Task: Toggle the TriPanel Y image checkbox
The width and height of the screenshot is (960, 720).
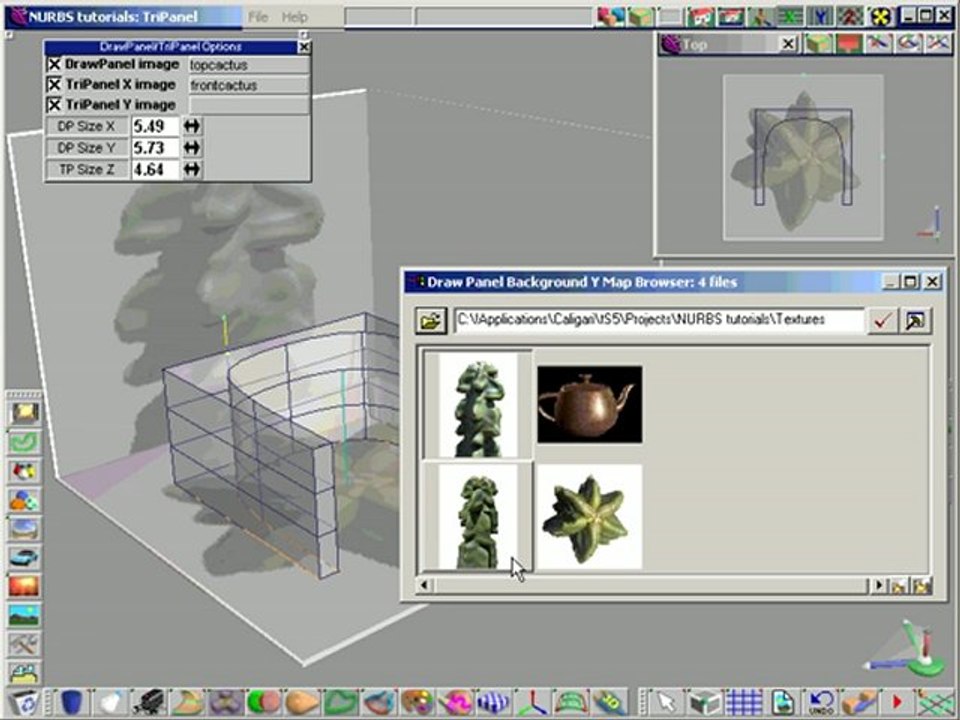Action: tap(54, 105)
